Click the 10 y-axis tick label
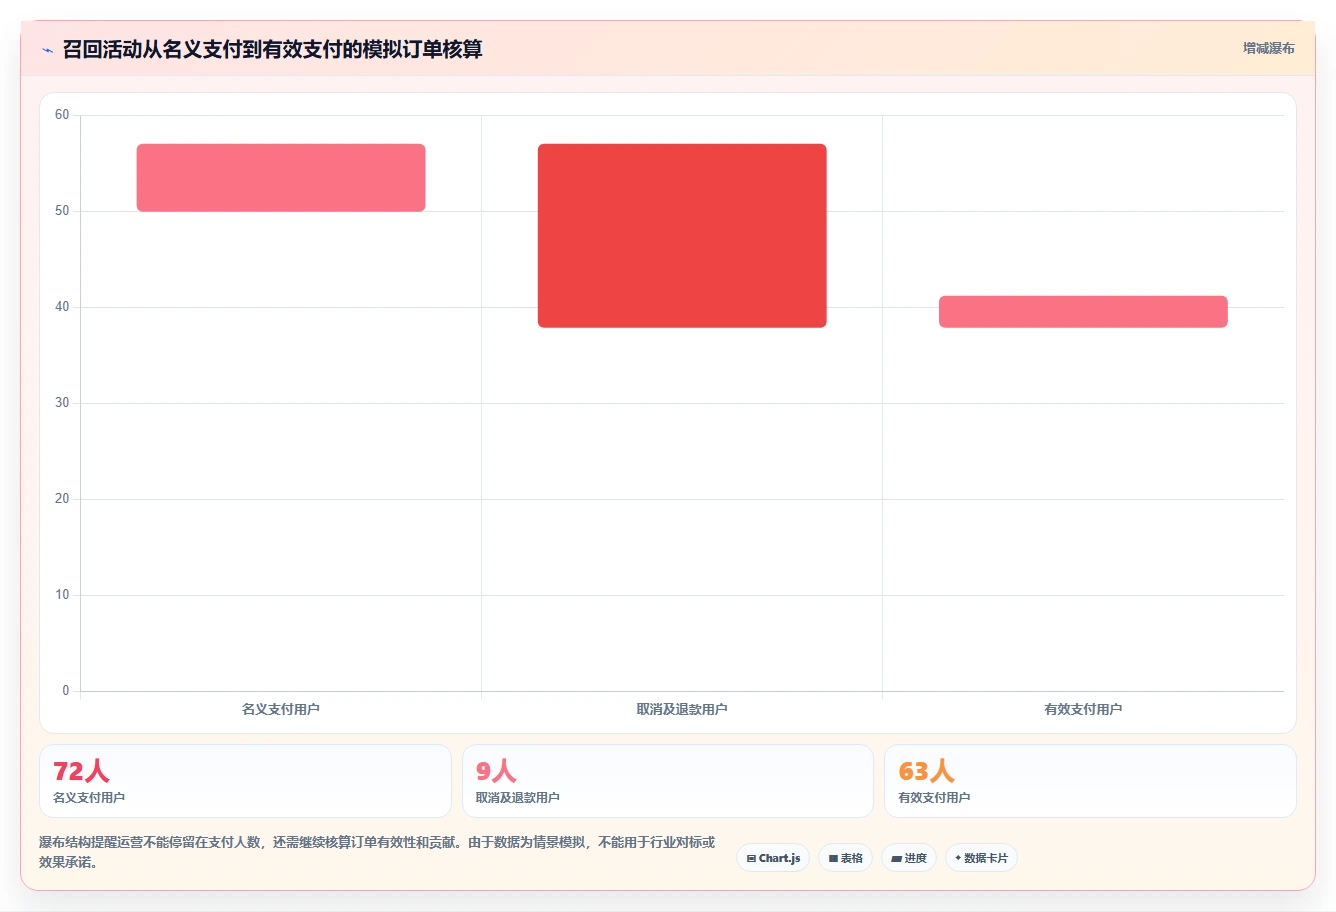The width and height of the screenshot is (1336, 912). tap(62, 595)
